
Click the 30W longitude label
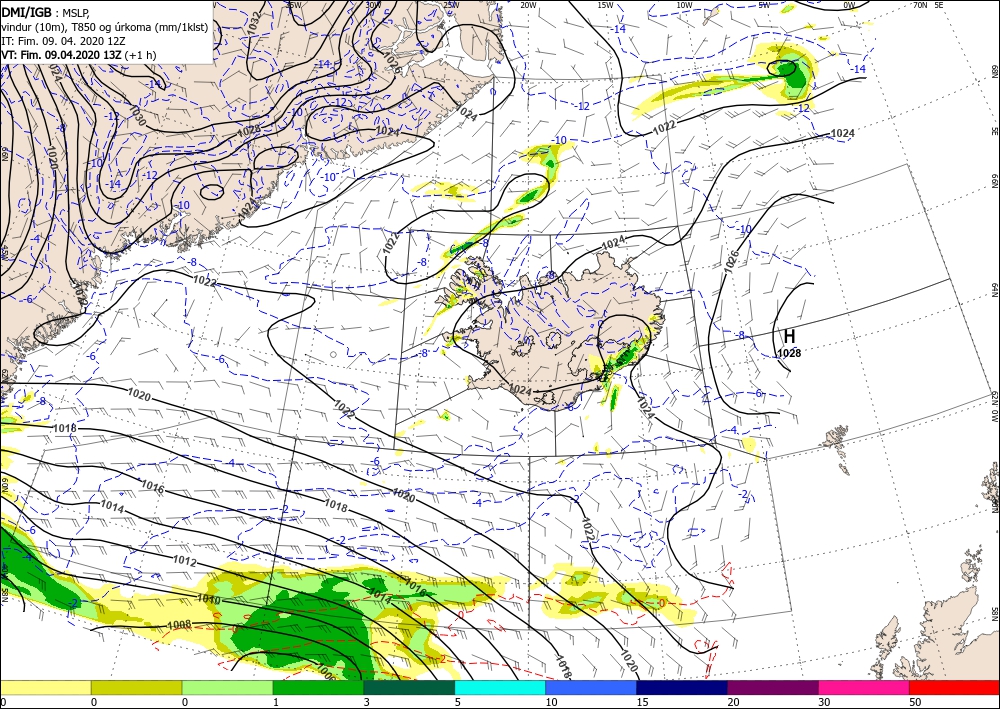pyautogui.click(x=374, y=5)
